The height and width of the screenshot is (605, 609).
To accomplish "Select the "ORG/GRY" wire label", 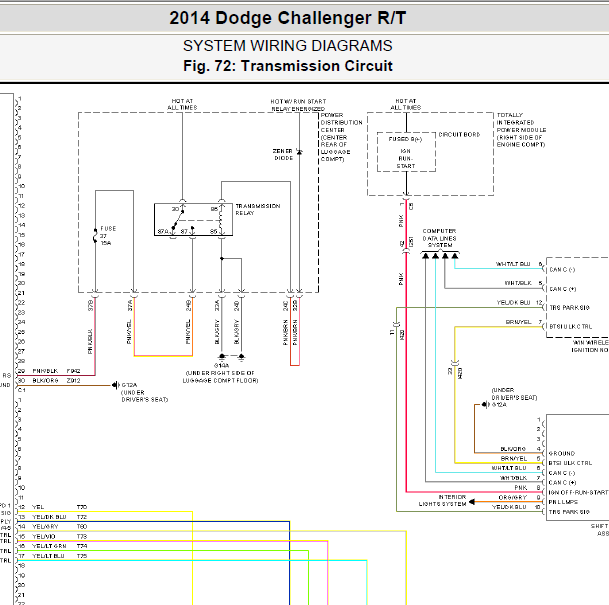I will (x=513, y=497).
